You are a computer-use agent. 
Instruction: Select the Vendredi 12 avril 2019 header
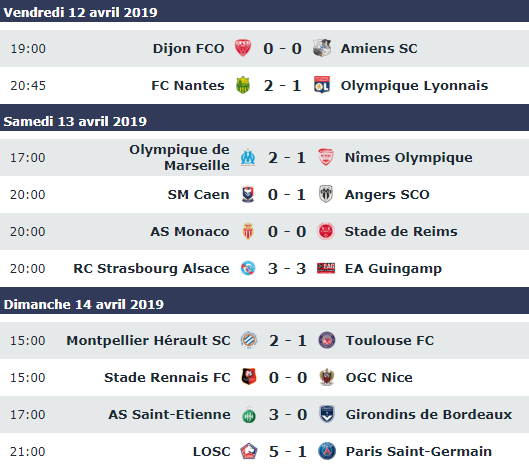click(x=264, y=11)
